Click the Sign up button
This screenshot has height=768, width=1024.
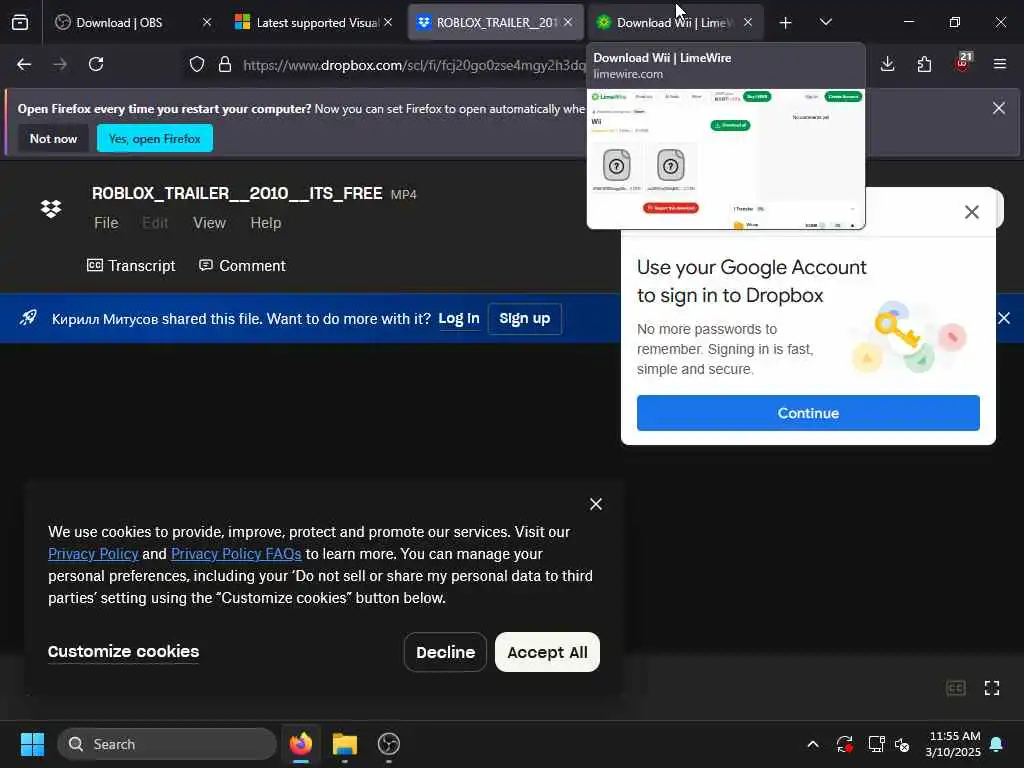click(x=524, y=319)
